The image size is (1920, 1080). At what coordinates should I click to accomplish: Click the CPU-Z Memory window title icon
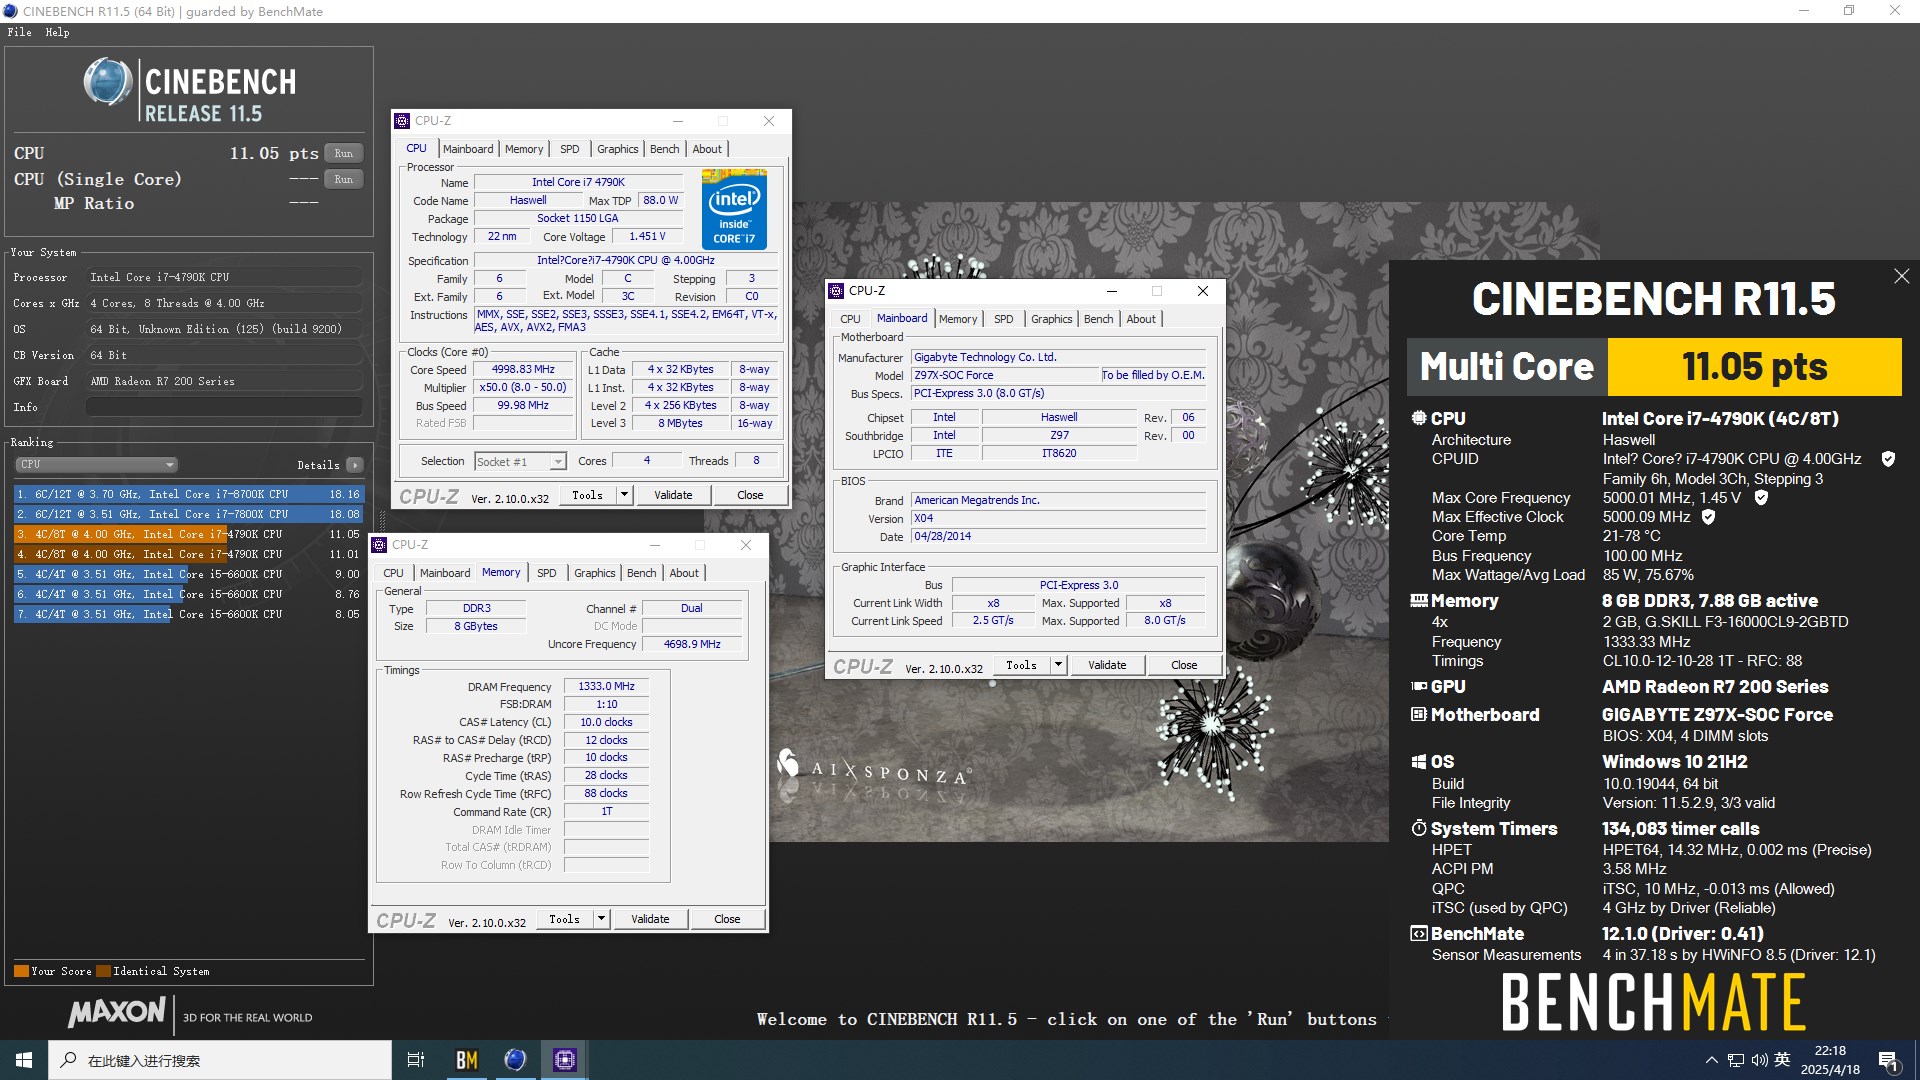379,545
